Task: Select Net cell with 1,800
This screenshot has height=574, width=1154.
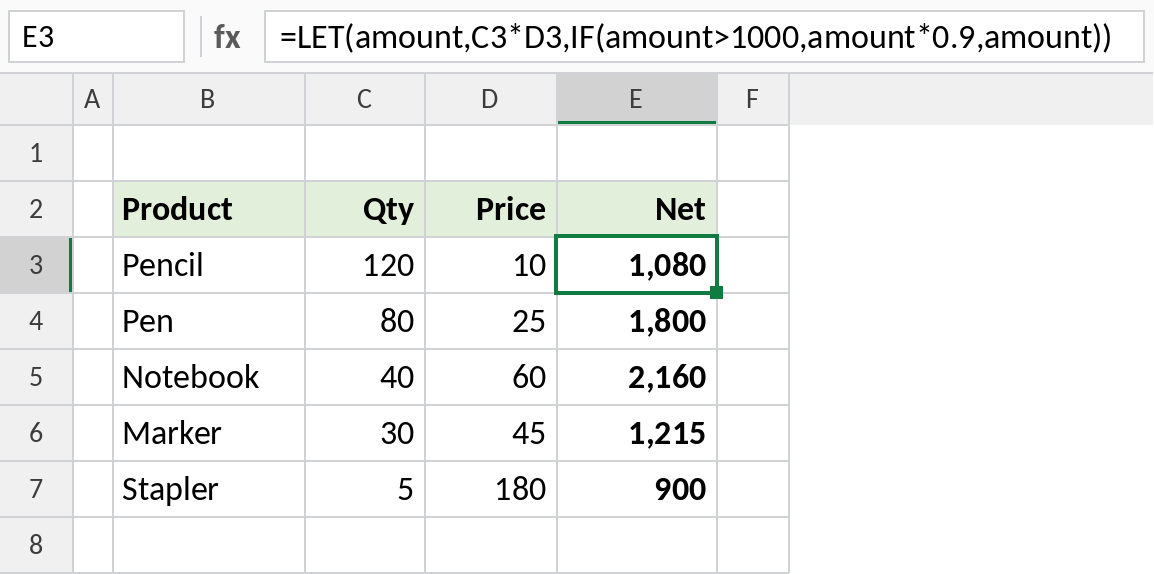Action: (637, 321)
